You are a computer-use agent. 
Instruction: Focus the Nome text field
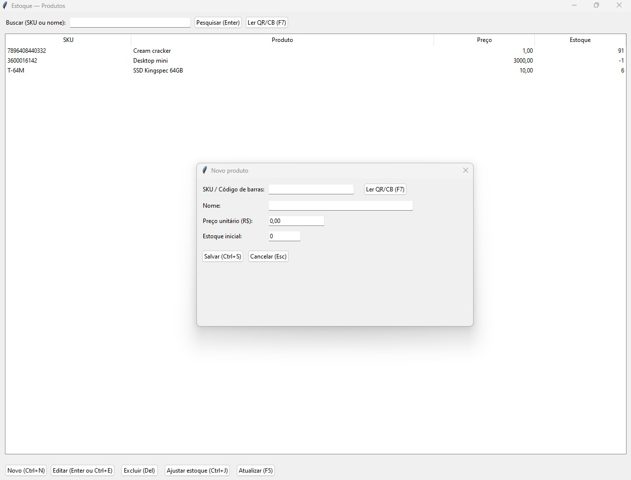[340, 205]
